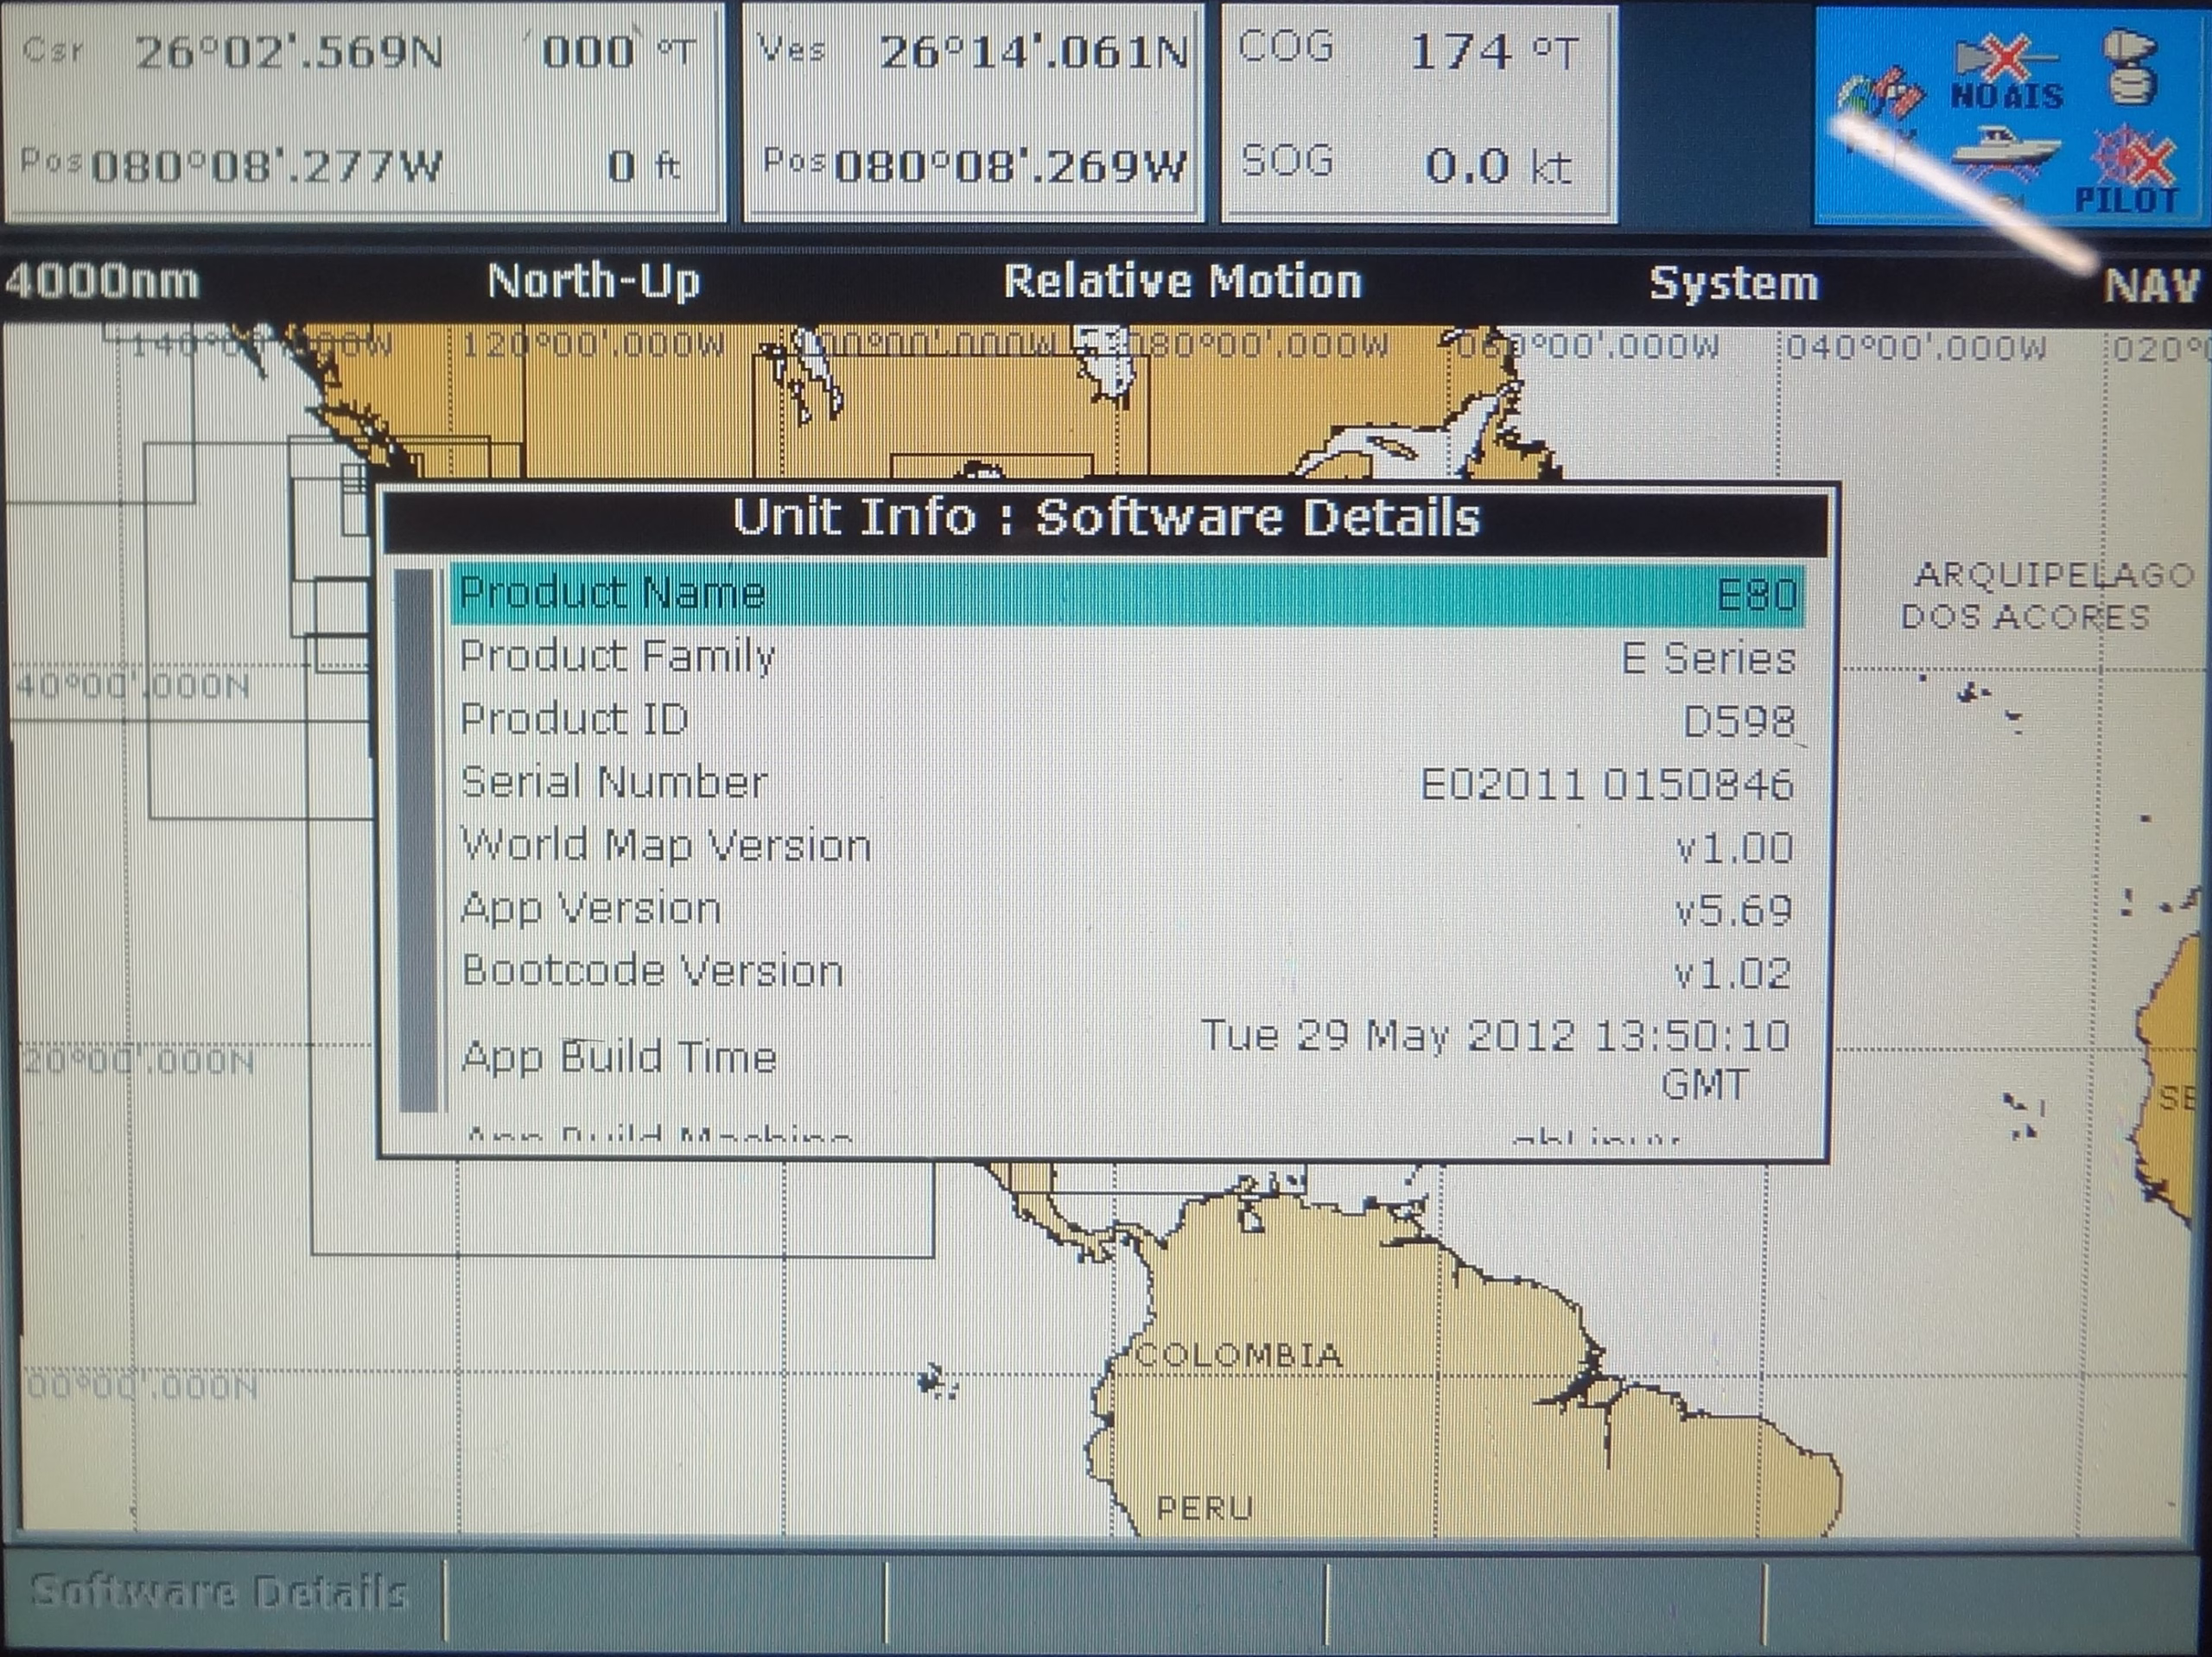Click the Relative Motion mode label
Screen dimensions: 2212x1657
click(x=1182, y=282)
